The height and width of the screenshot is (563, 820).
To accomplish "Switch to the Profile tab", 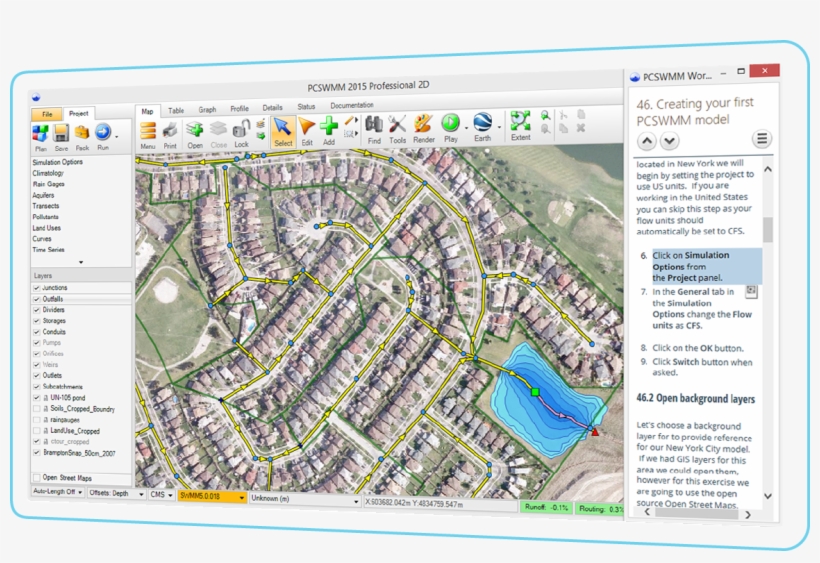I will pyautogui.click(x=240, y=108).
